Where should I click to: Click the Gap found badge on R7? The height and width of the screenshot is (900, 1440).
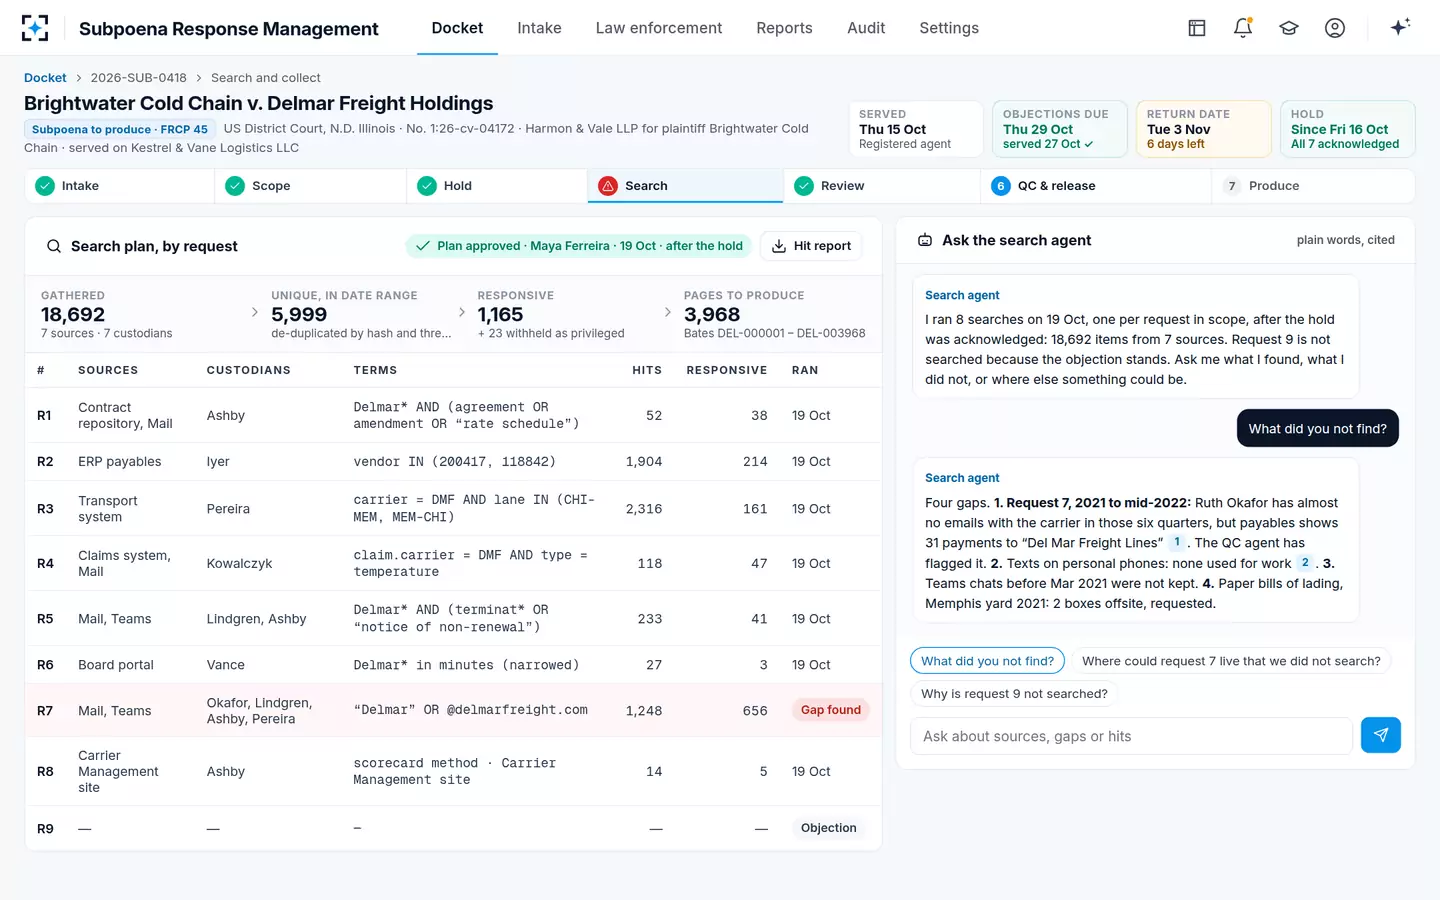831,710
